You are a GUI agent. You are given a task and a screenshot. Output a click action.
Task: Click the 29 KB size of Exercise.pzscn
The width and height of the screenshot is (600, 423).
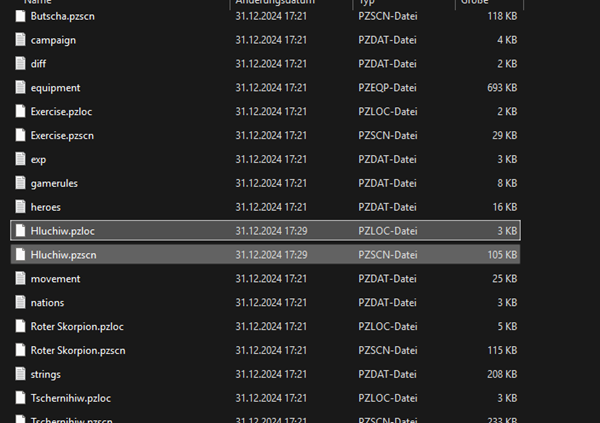505,135
